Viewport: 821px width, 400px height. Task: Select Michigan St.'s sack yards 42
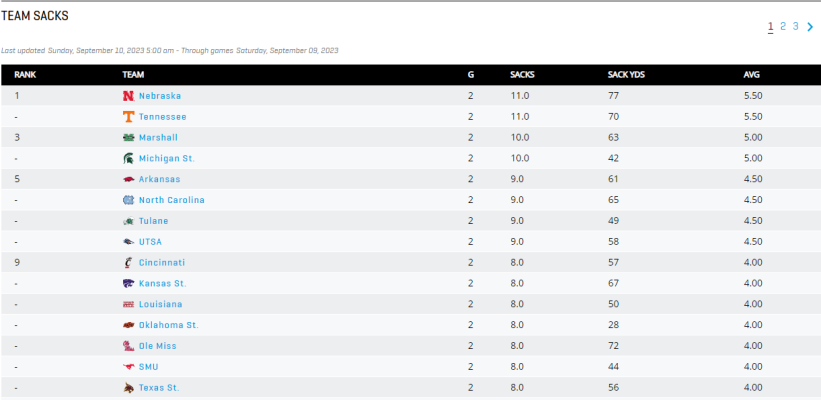pos(613,158)
